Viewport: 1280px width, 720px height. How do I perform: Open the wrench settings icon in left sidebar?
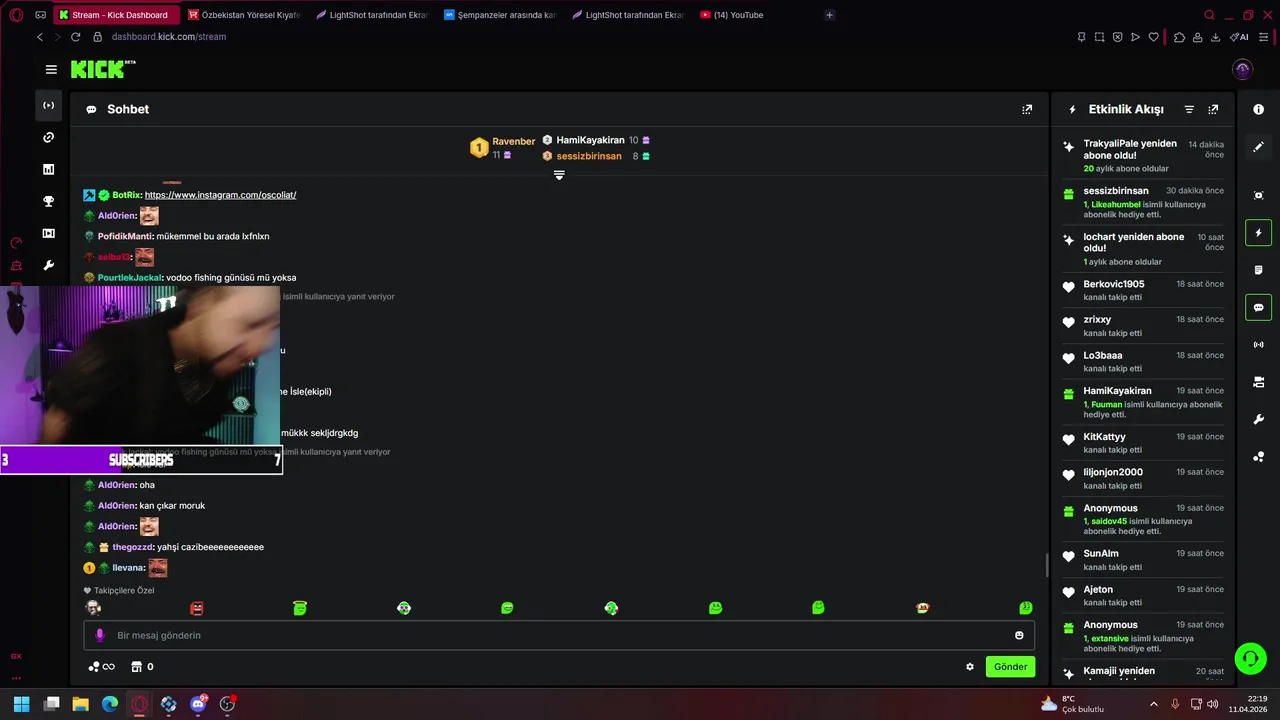pos(48,265)
